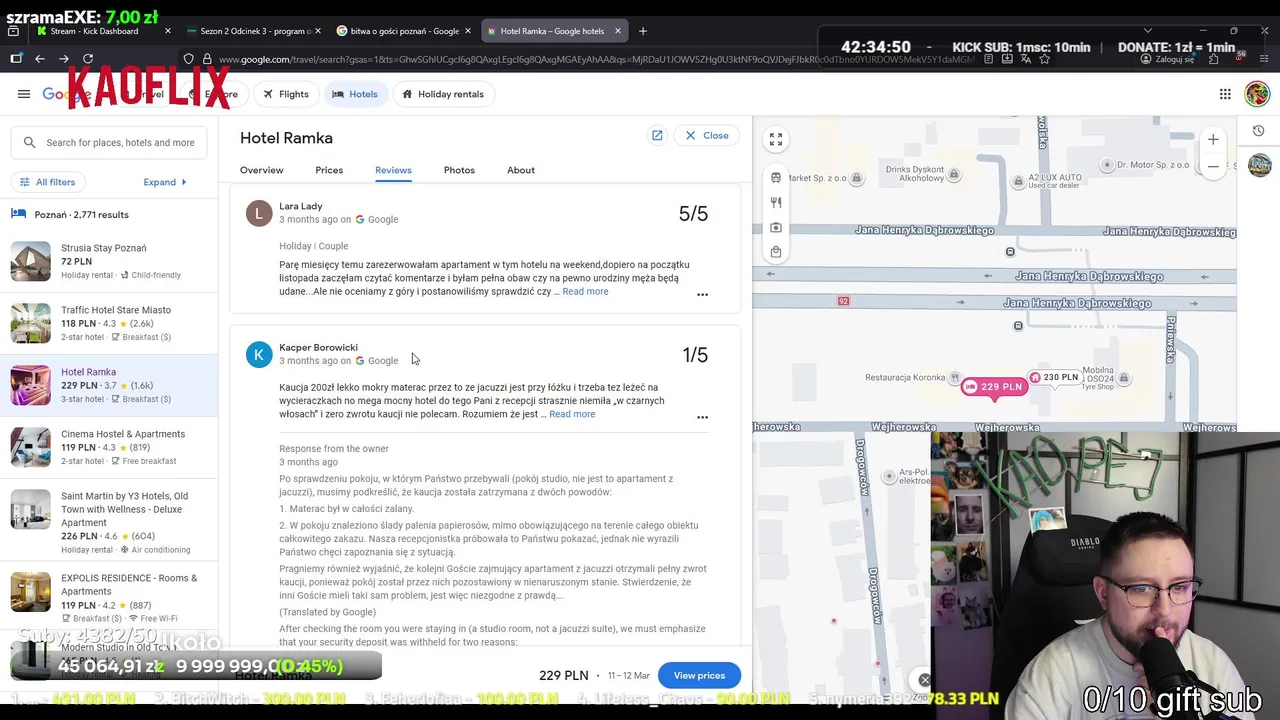1280x720 pixels.
Task: Open recently viewed history icon
Action: pyautogui.click(x=1259, y=131)
